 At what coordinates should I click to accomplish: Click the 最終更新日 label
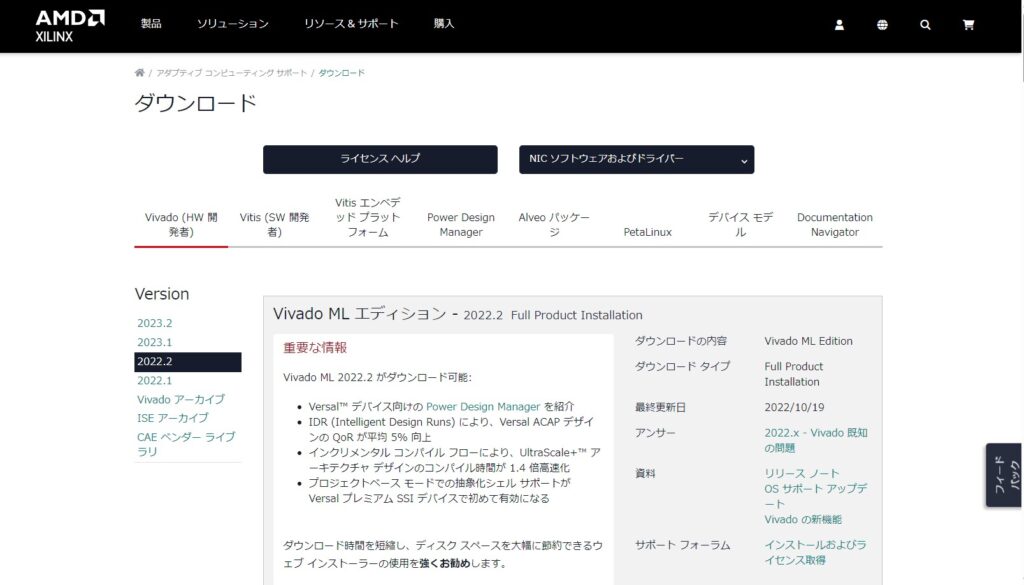coord(660,407)
